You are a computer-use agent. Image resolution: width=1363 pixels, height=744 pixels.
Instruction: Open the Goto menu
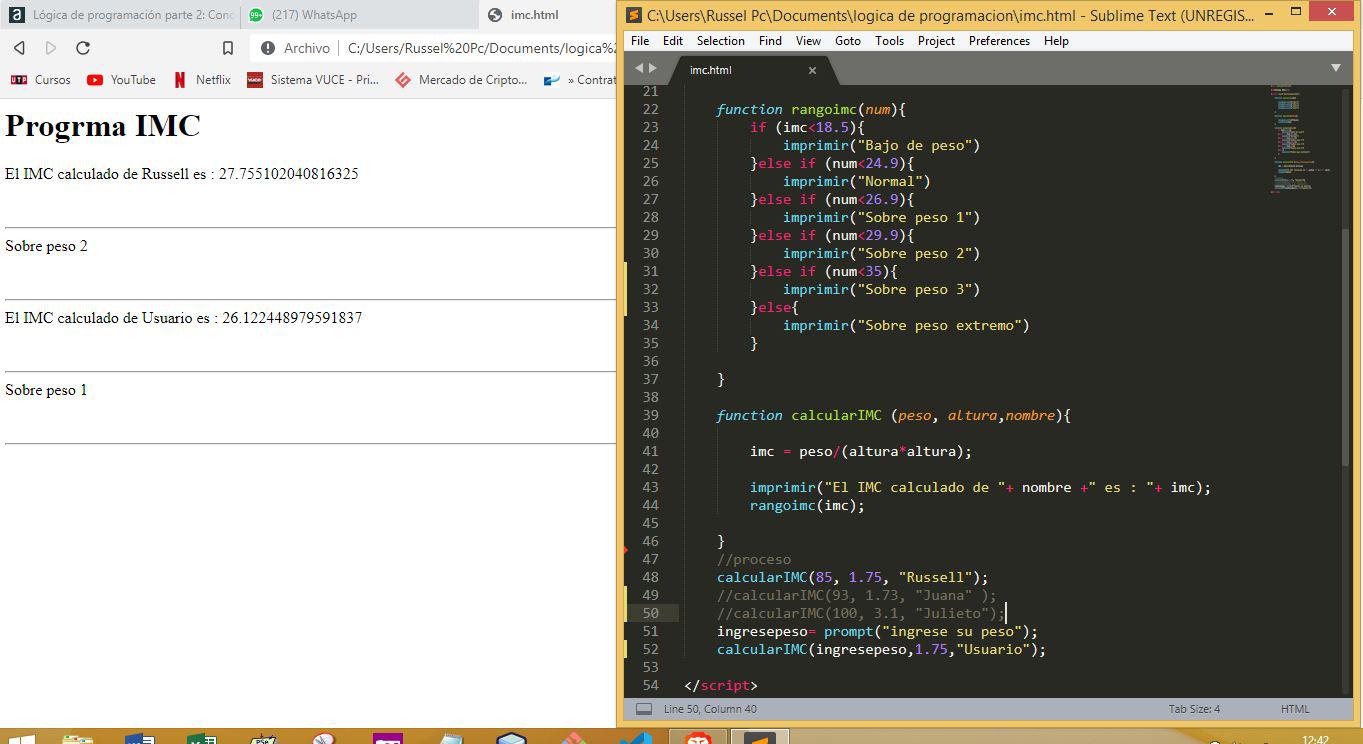point(848,41)
